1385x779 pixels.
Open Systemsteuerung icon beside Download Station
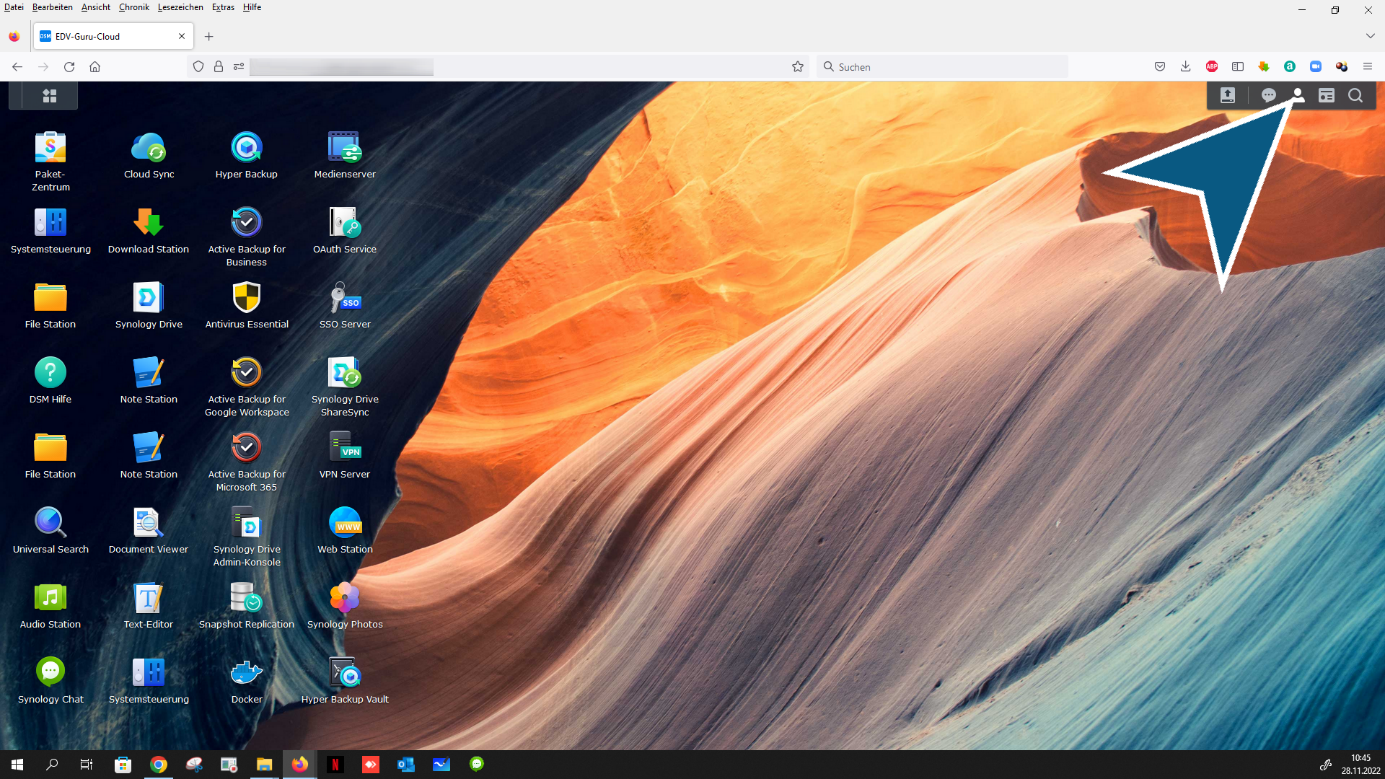coord(50,223)
